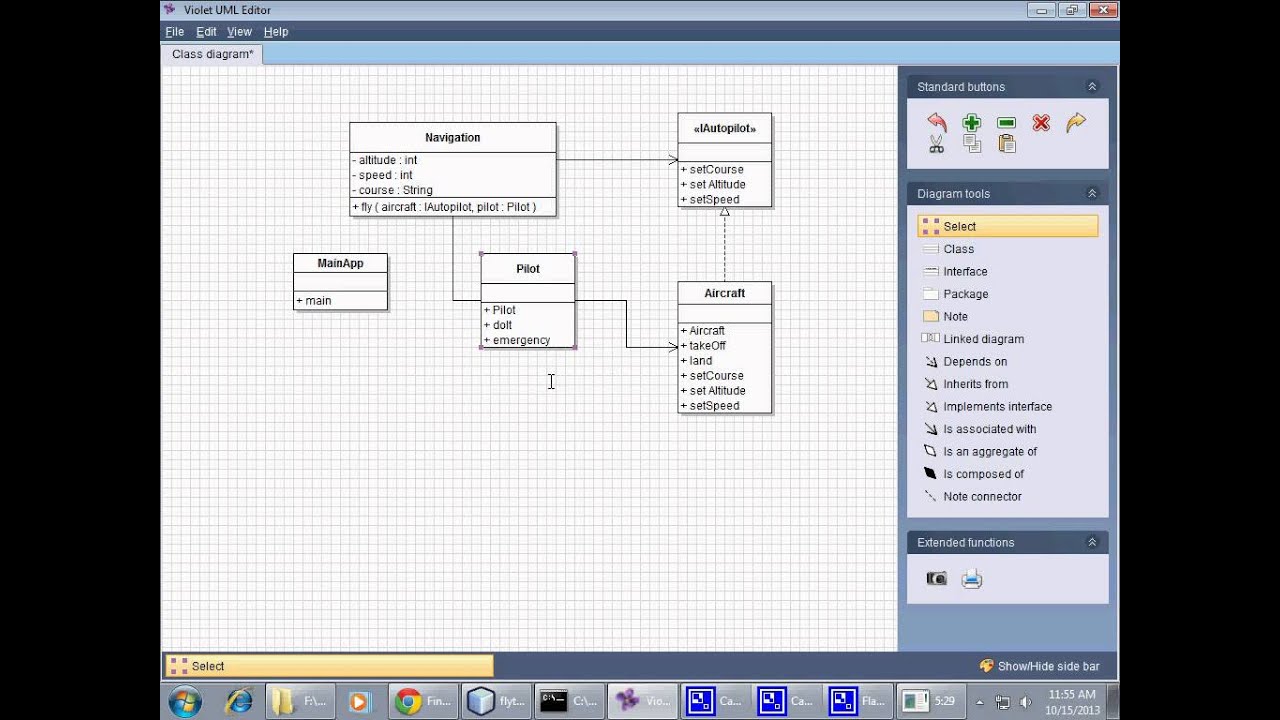Screen dimensions: 1280x720
Task: Click the Undo arrow button
Action: tap(936, 122)
